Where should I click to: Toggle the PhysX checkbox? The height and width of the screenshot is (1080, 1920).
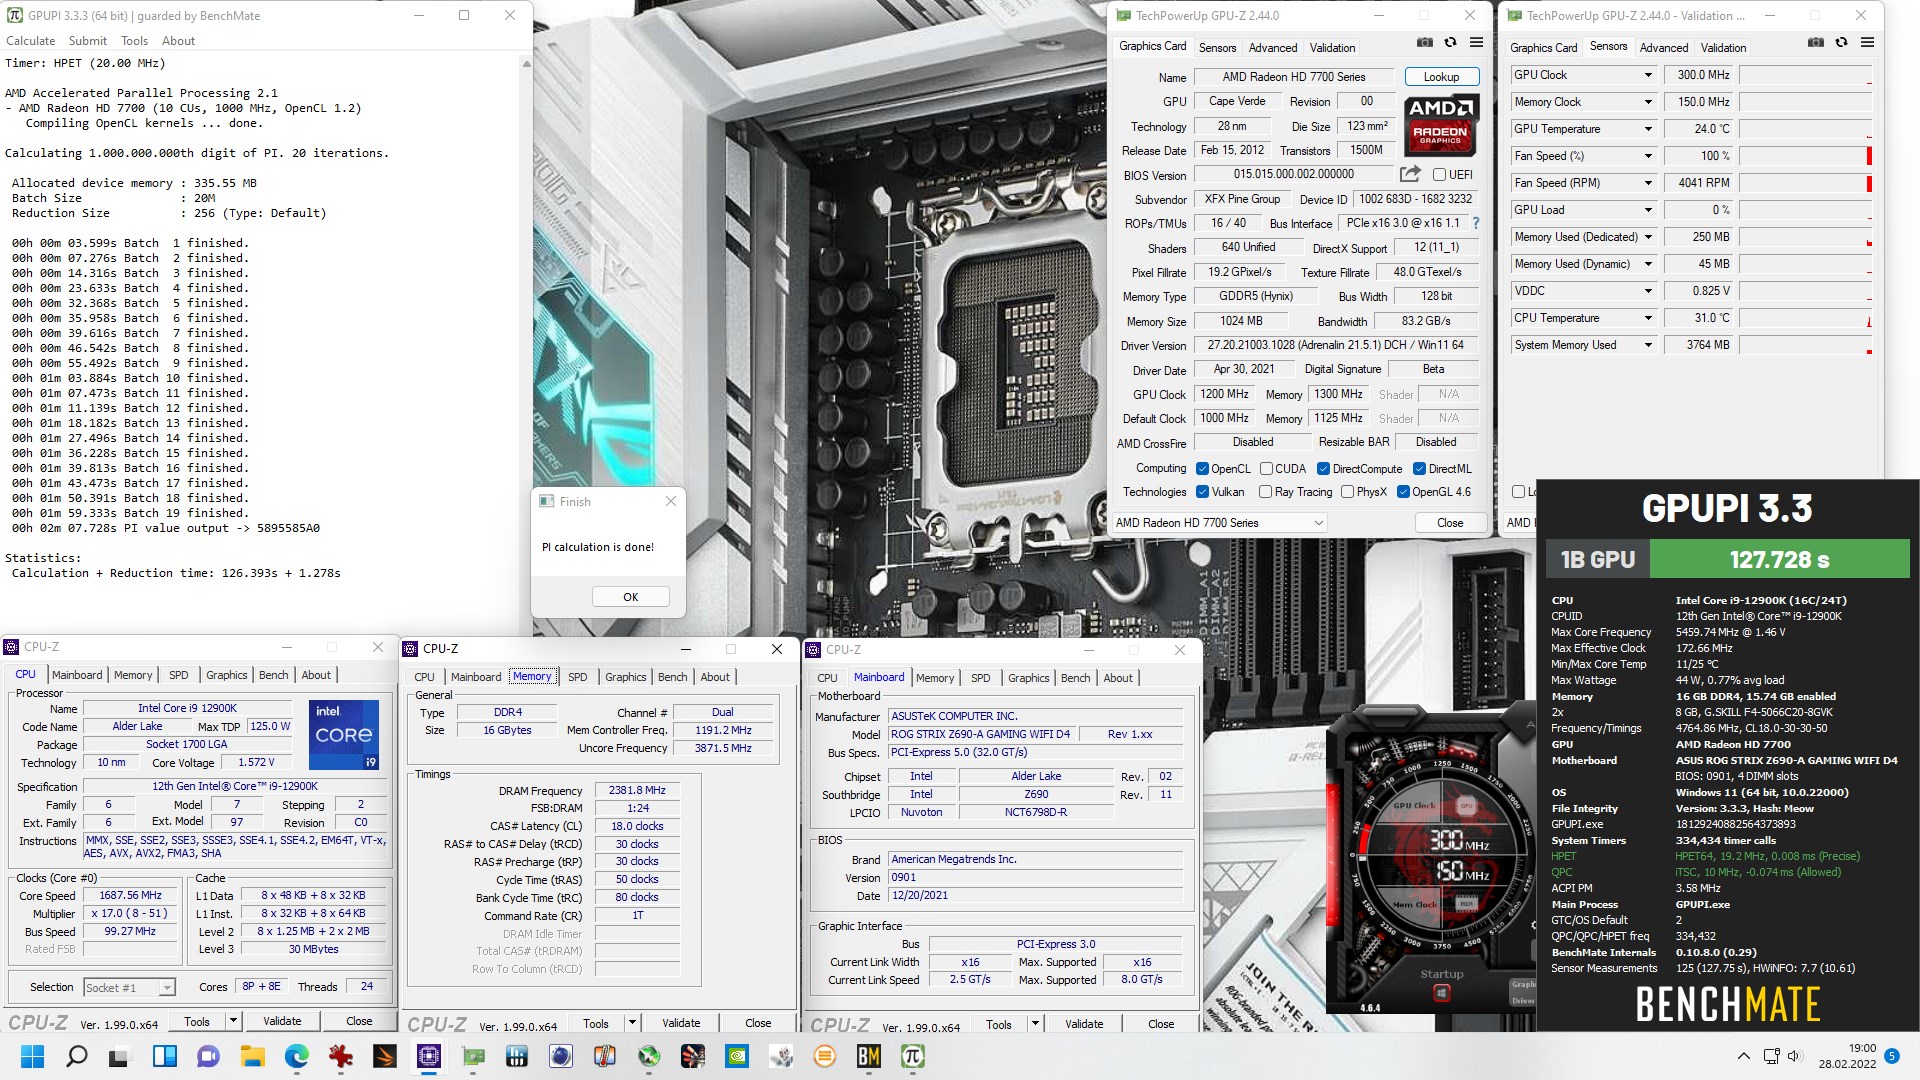tap(1347, 491)
